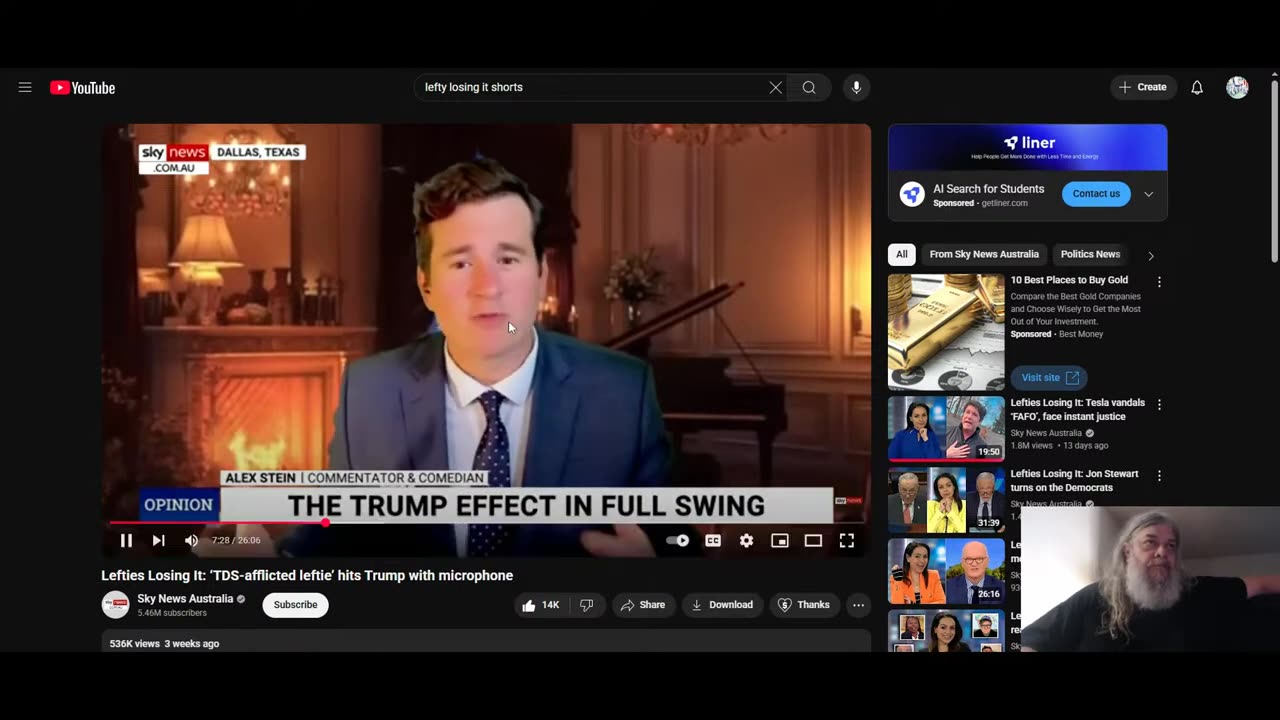This screenshot has height=720, width=1280.
Task: Go to the YouTube home logo
Action: 83,88
